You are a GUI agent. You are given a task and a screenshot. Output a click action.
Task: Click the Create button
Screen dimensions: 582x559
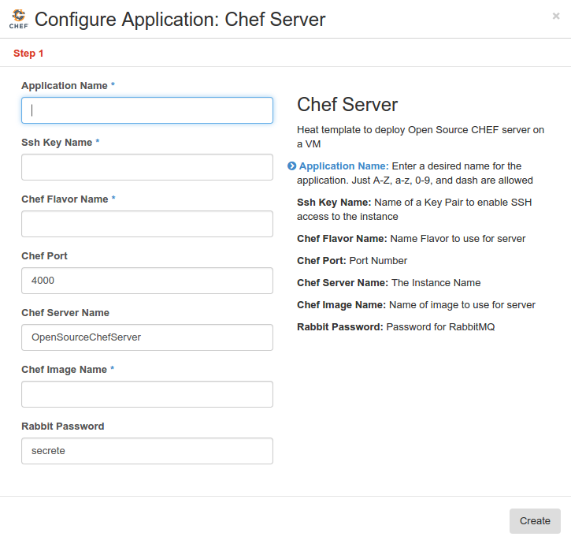click(535, 521)
